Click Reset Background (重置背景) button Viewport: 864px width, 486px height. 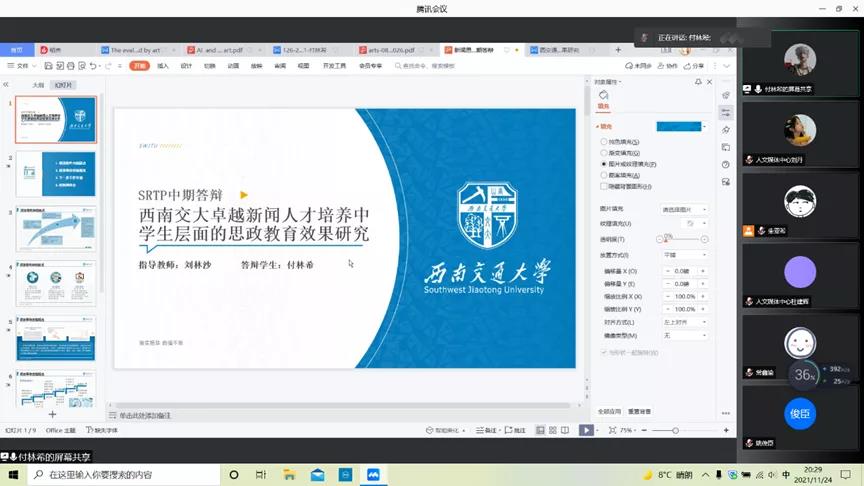[x=639, y=411]
